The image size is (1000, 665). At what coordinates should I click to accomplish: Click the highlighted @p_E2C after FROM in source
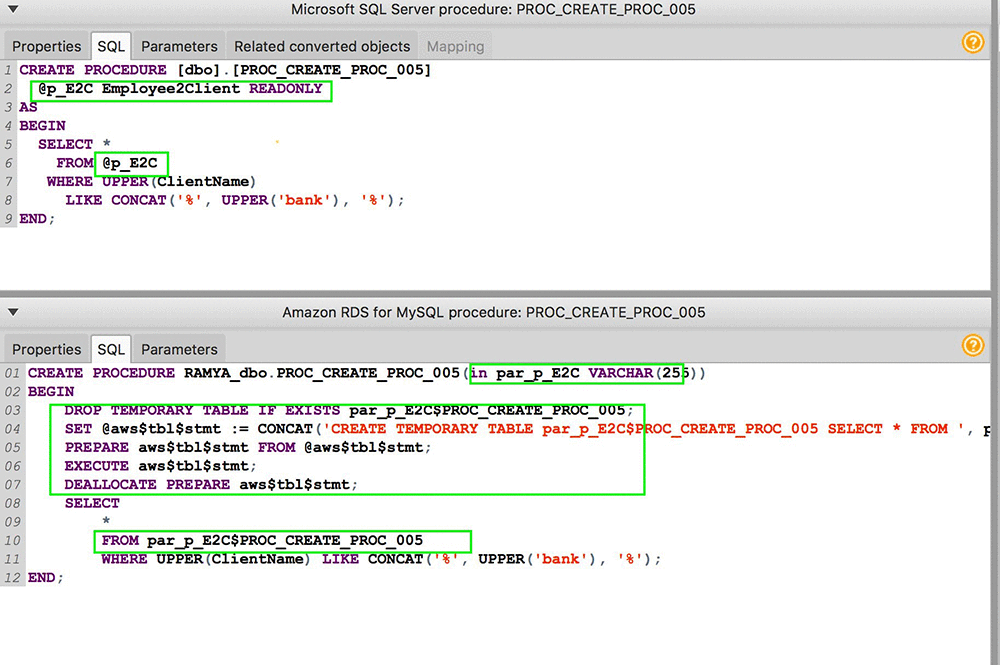pos(130,163)
